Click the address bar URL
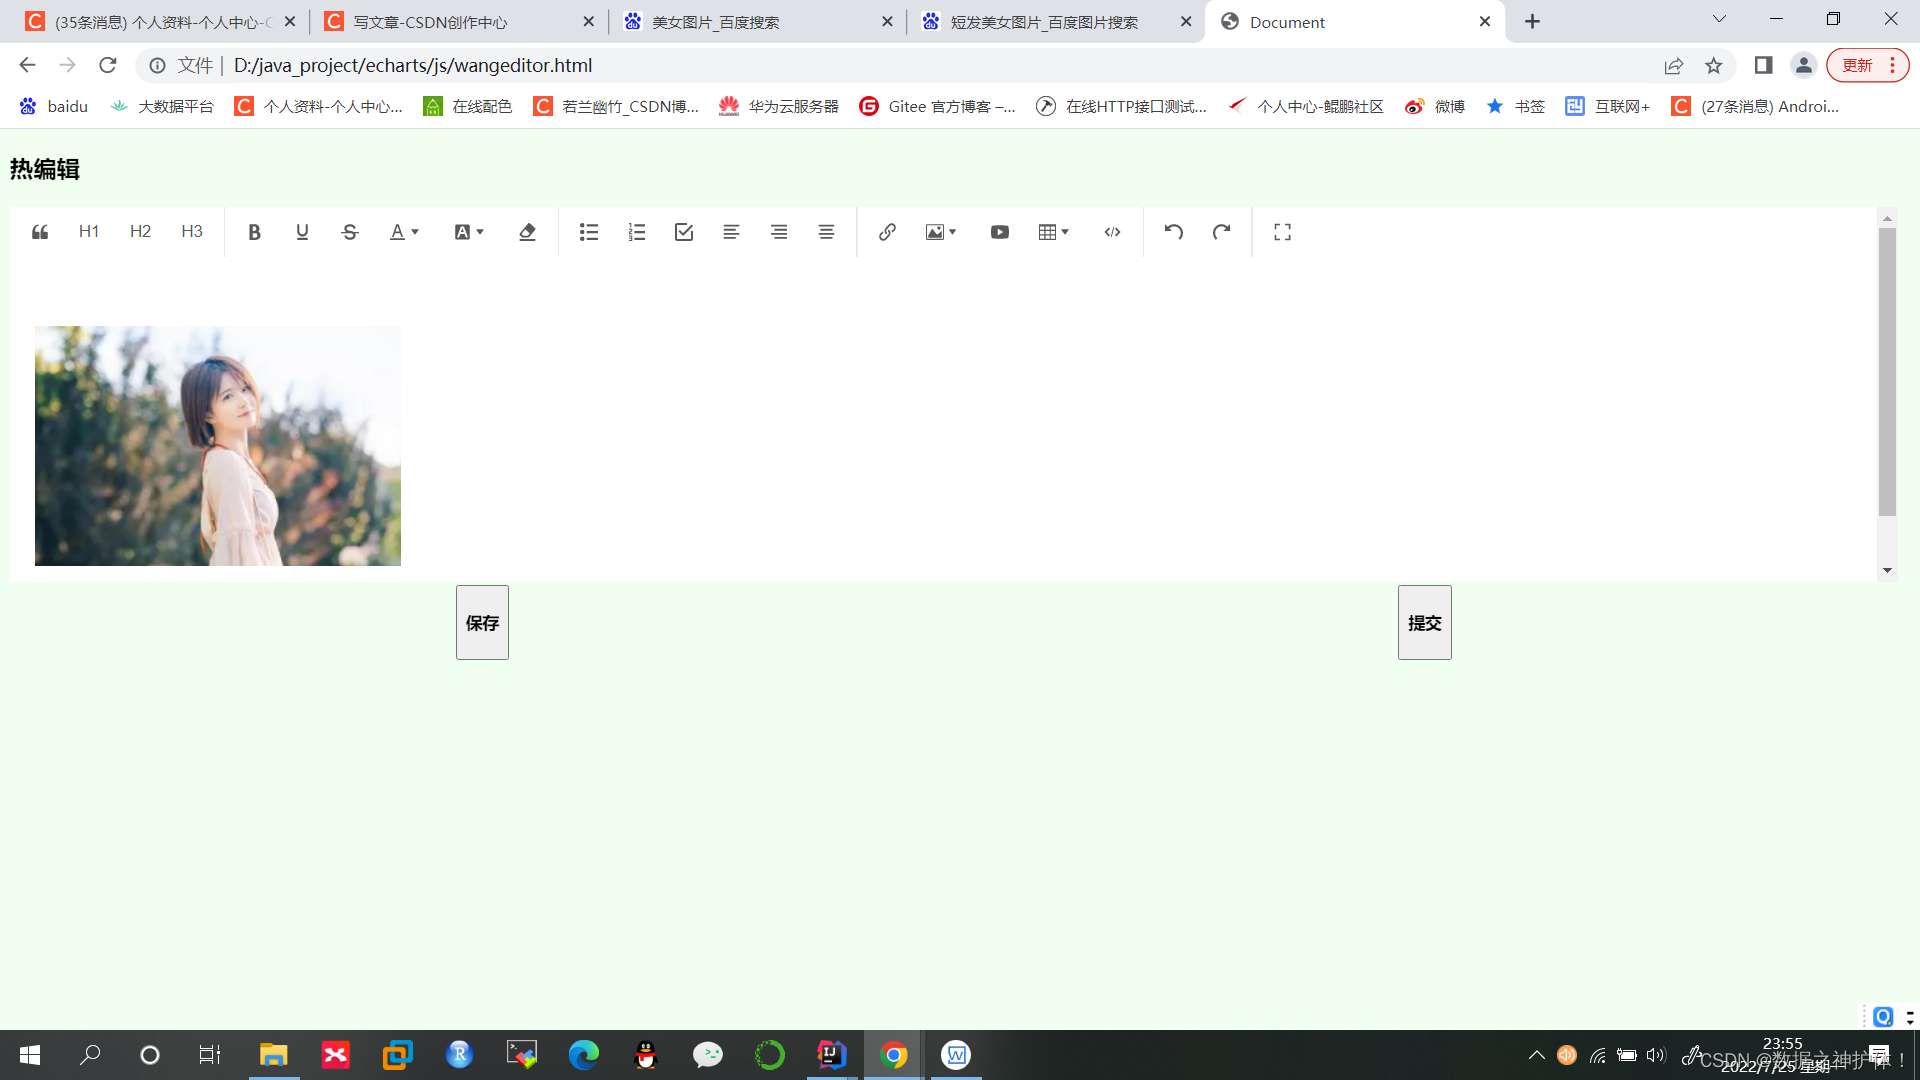The height and width of the screenshot is (1080, 1920). pyautogui.click(x=413, y=65)
